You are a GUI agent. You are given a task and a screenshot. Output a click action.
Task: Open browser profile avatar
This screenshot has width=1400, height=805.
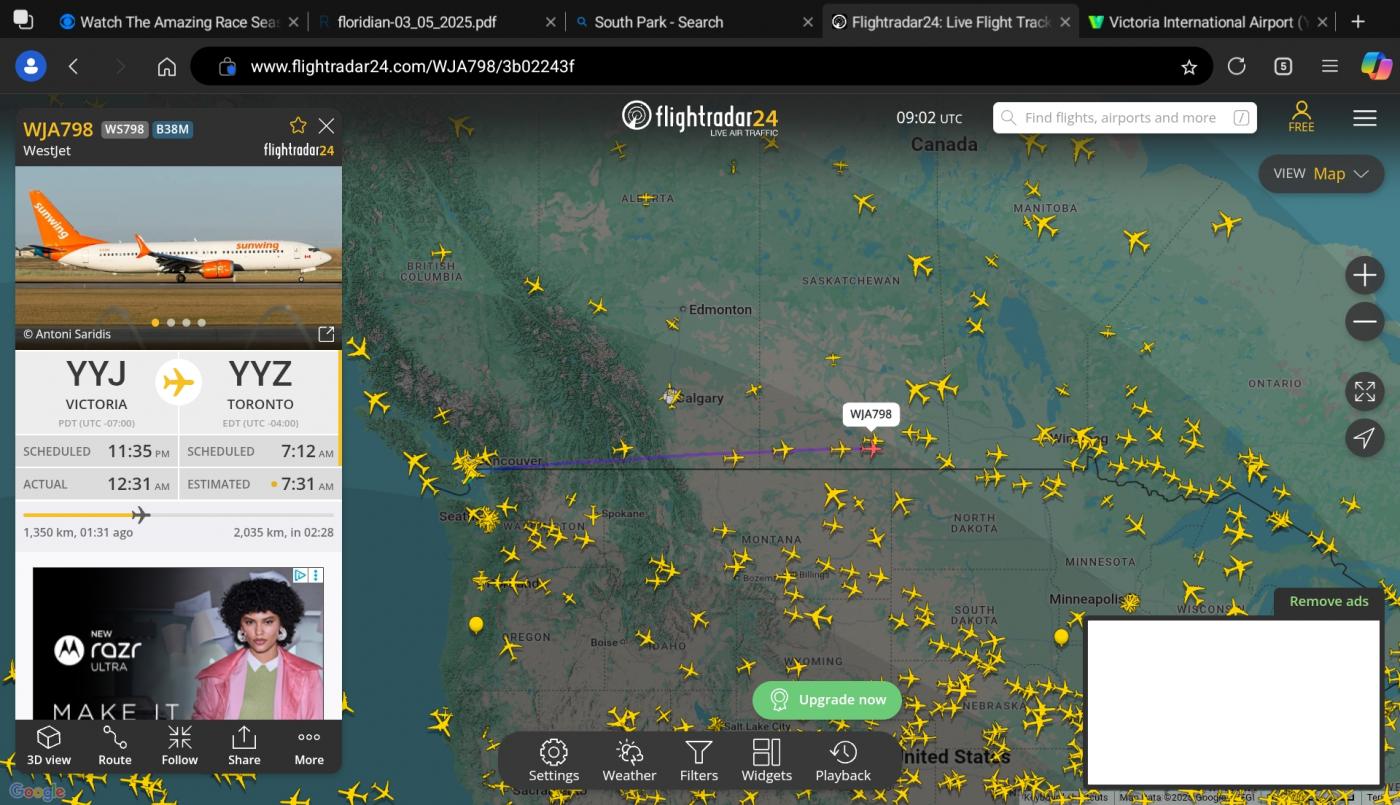pos(31,66)
